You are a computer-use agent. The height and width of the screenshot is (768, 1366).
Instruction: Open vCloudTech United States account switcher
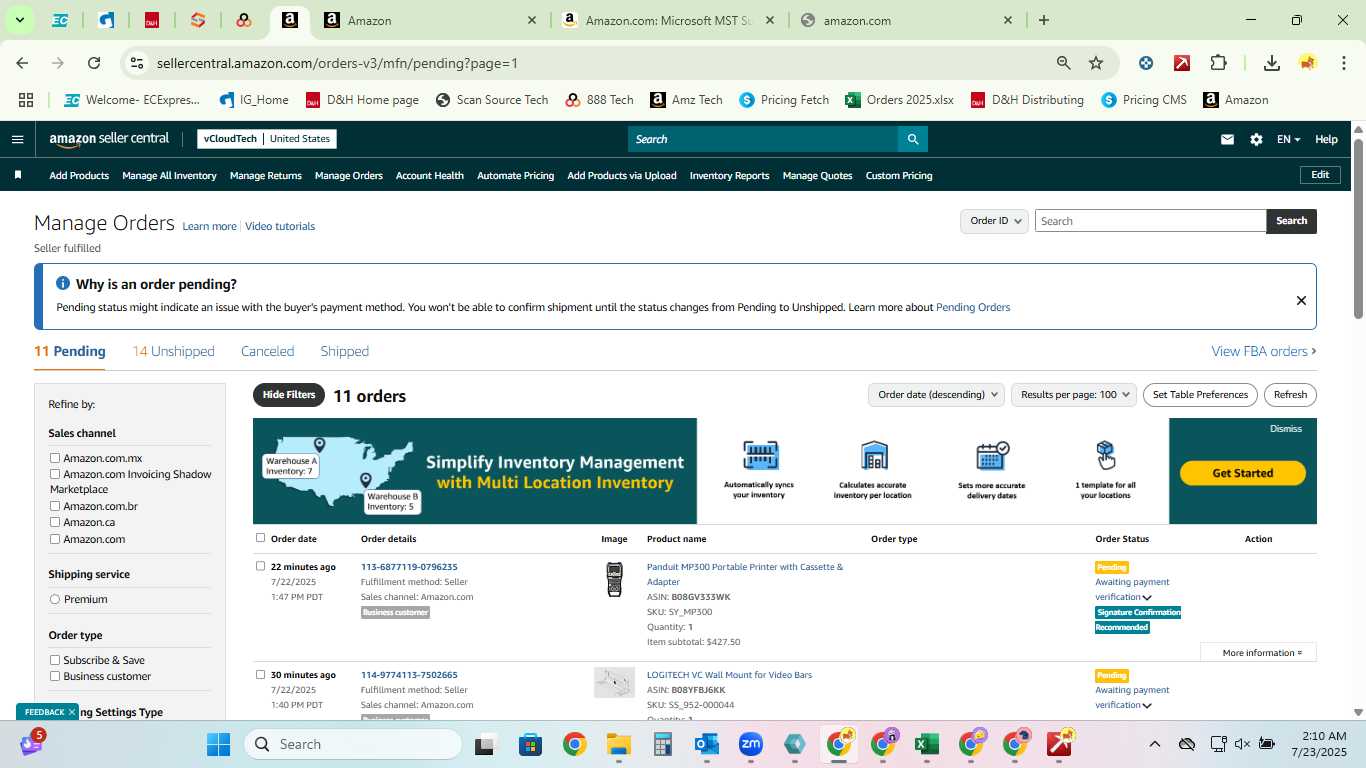pos(267,139)
